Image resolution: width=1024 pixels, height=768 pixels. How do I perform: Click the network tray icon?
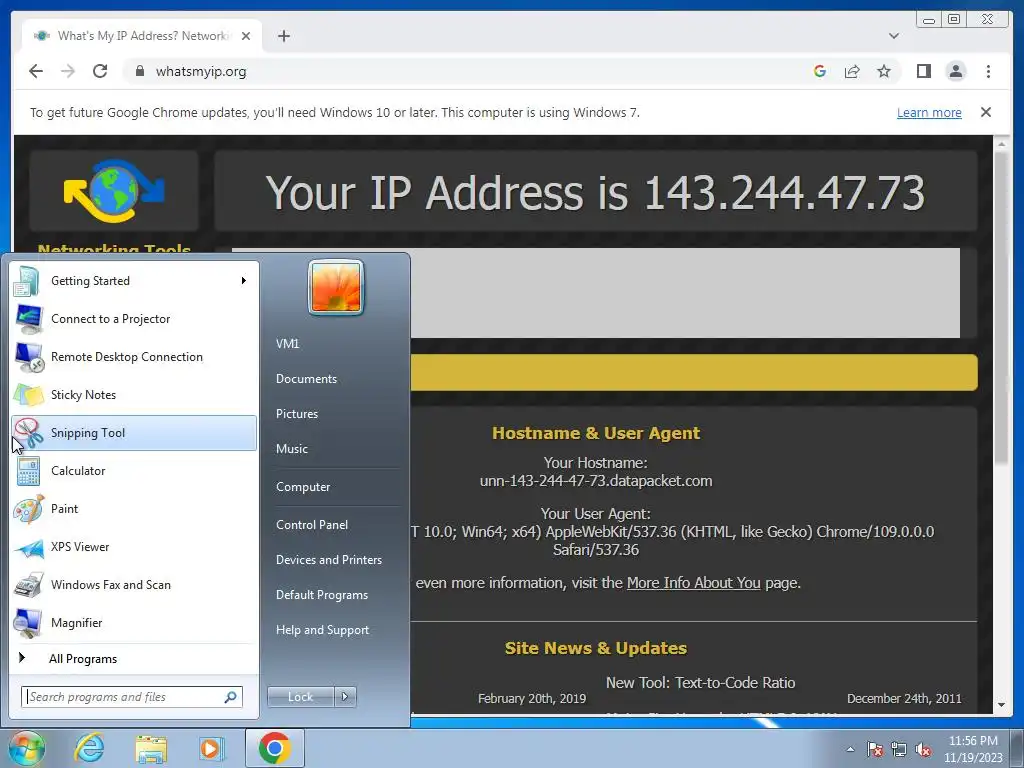[899, 750]
